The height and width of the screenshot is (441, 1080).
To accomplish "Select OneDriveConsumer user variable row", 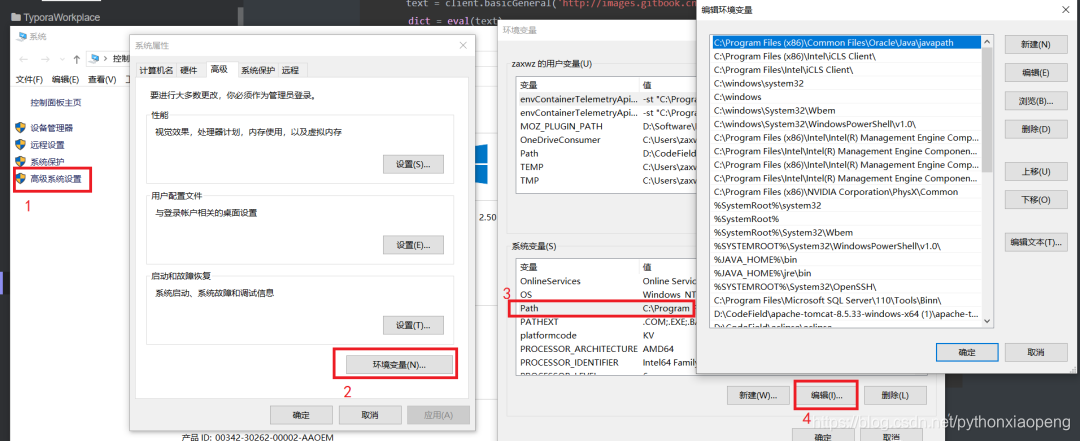I will coord(607,140).
